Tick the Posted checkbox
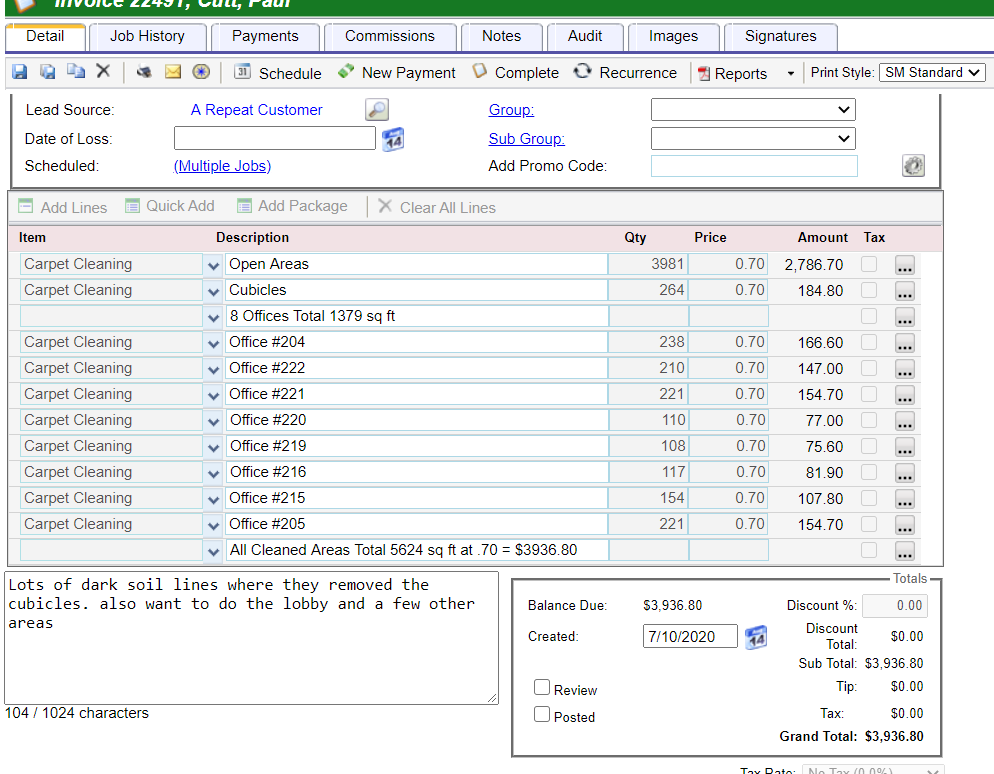Screen dimensions: 994x774 542,715
